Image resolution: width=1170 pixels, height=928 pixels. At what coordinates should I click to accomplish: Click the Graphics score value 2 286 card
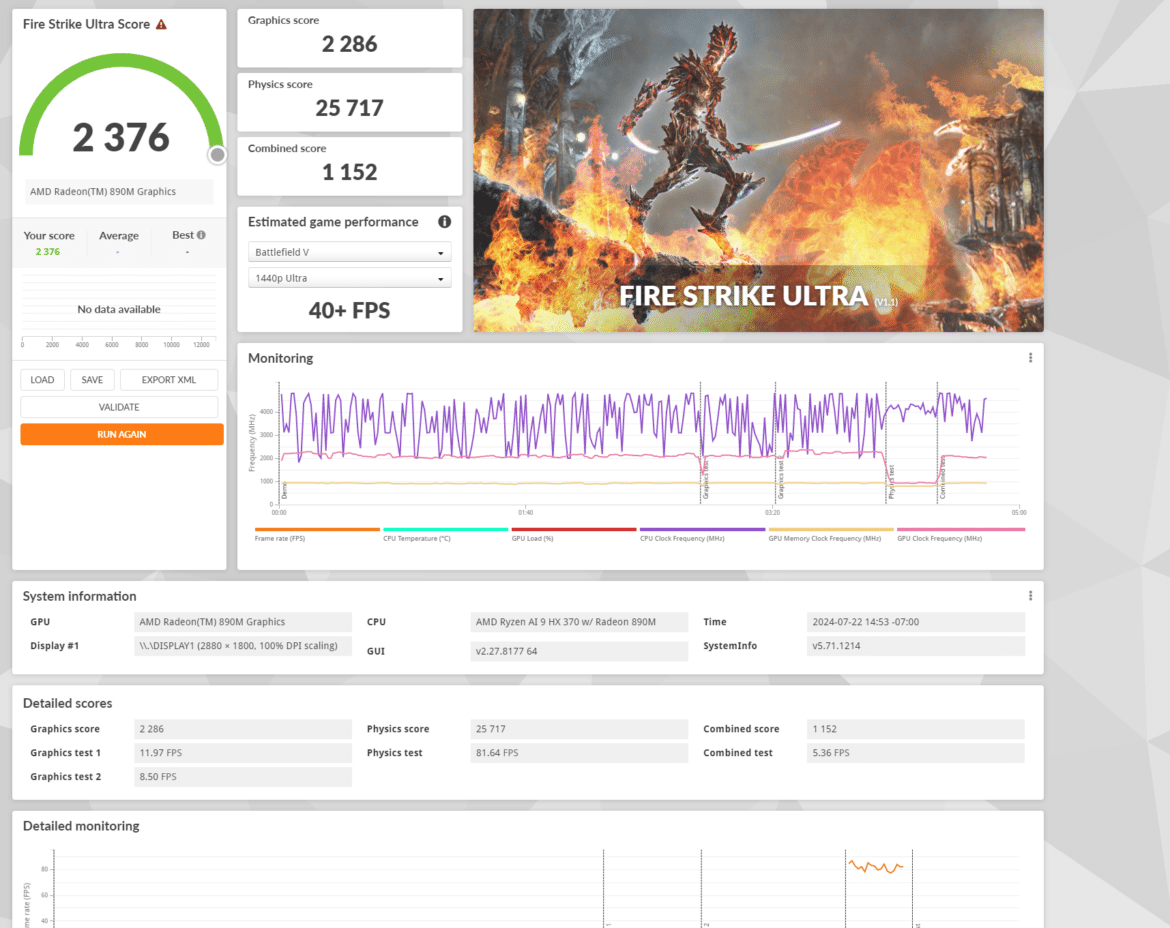(349, 38)
